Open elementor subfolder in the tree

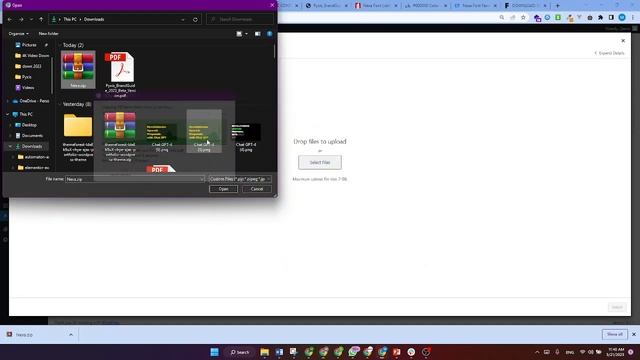coord(33,167)
